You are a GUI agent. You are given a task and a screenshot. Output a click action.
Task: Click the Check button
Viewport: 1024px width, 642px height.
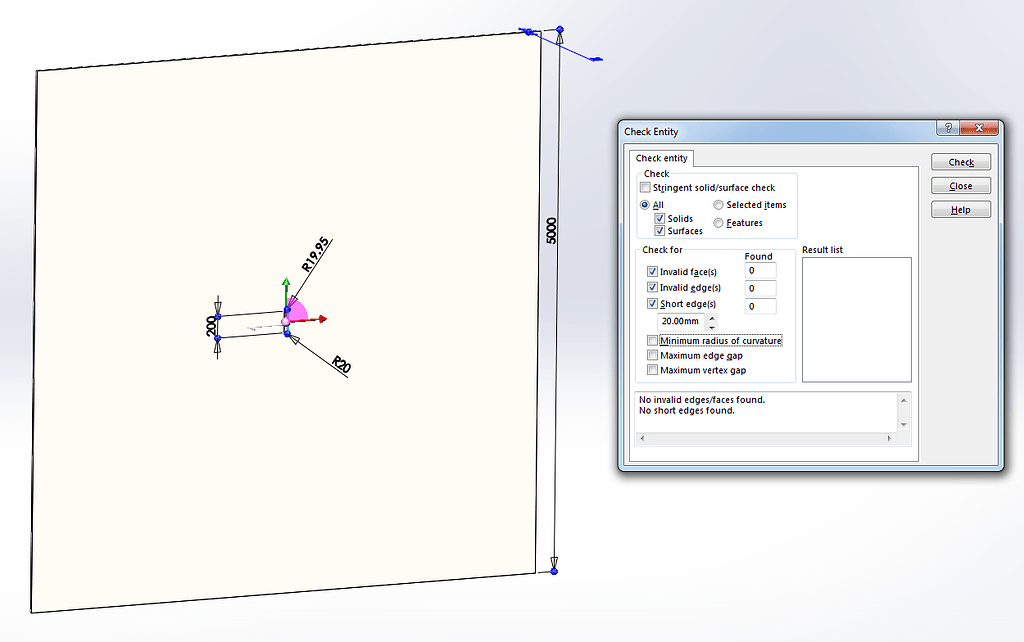point(959,161)
